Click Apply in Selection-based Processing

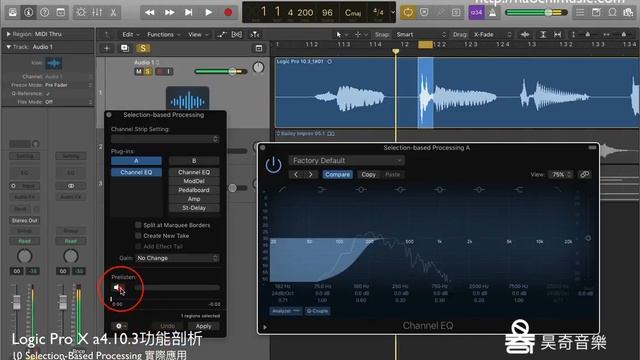click(x=203, y=326)
